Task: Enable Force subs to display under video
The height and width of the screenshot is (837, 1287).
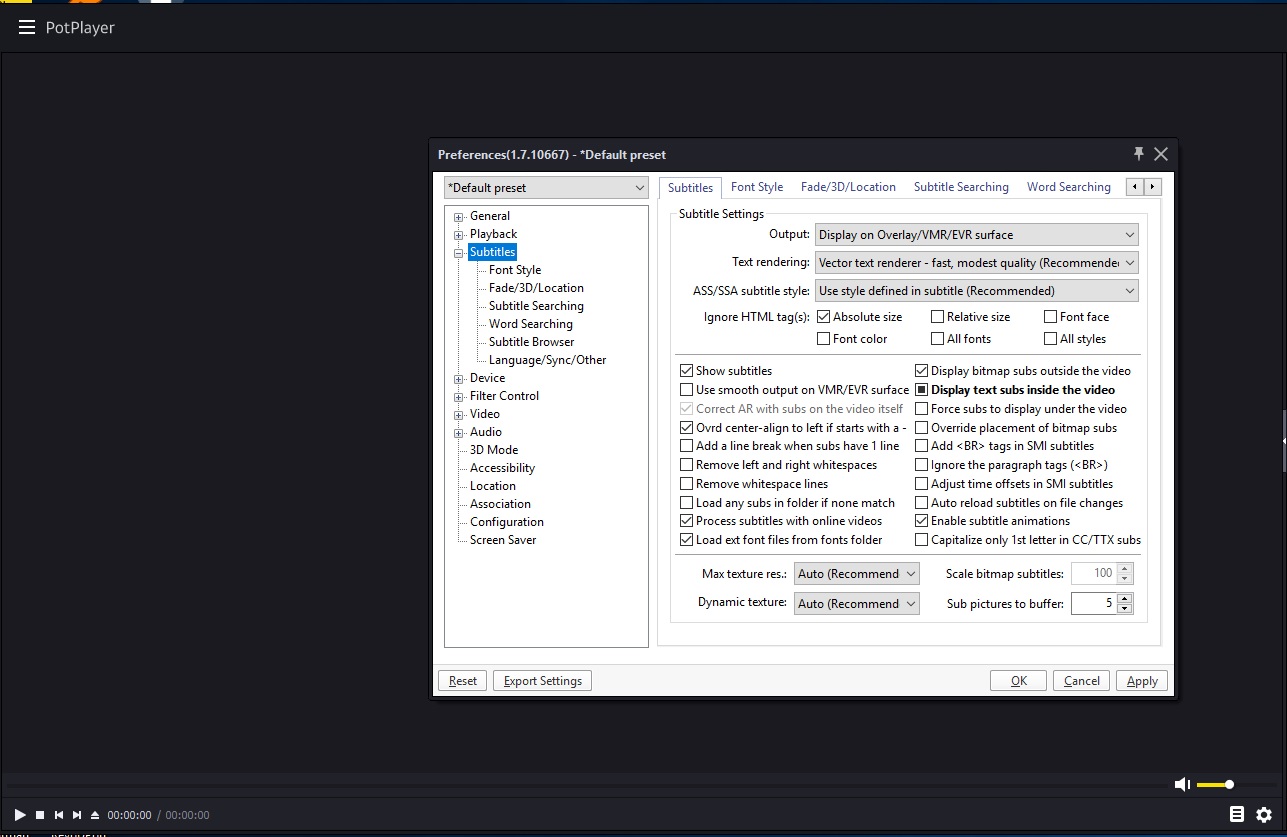Action: coord(922,409)
